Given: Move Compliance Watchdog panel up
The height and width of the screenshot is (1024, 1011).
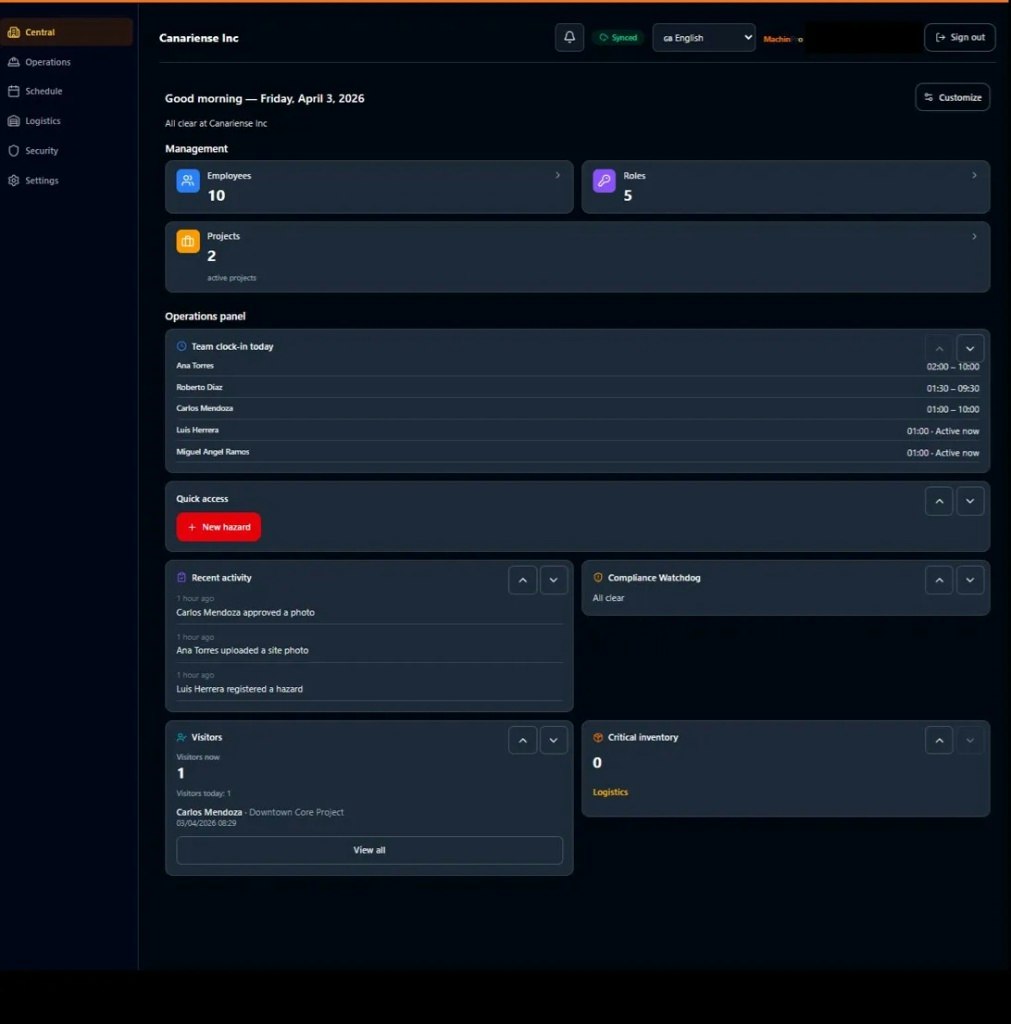Looking at the screenshot, I should coord(939,580).
